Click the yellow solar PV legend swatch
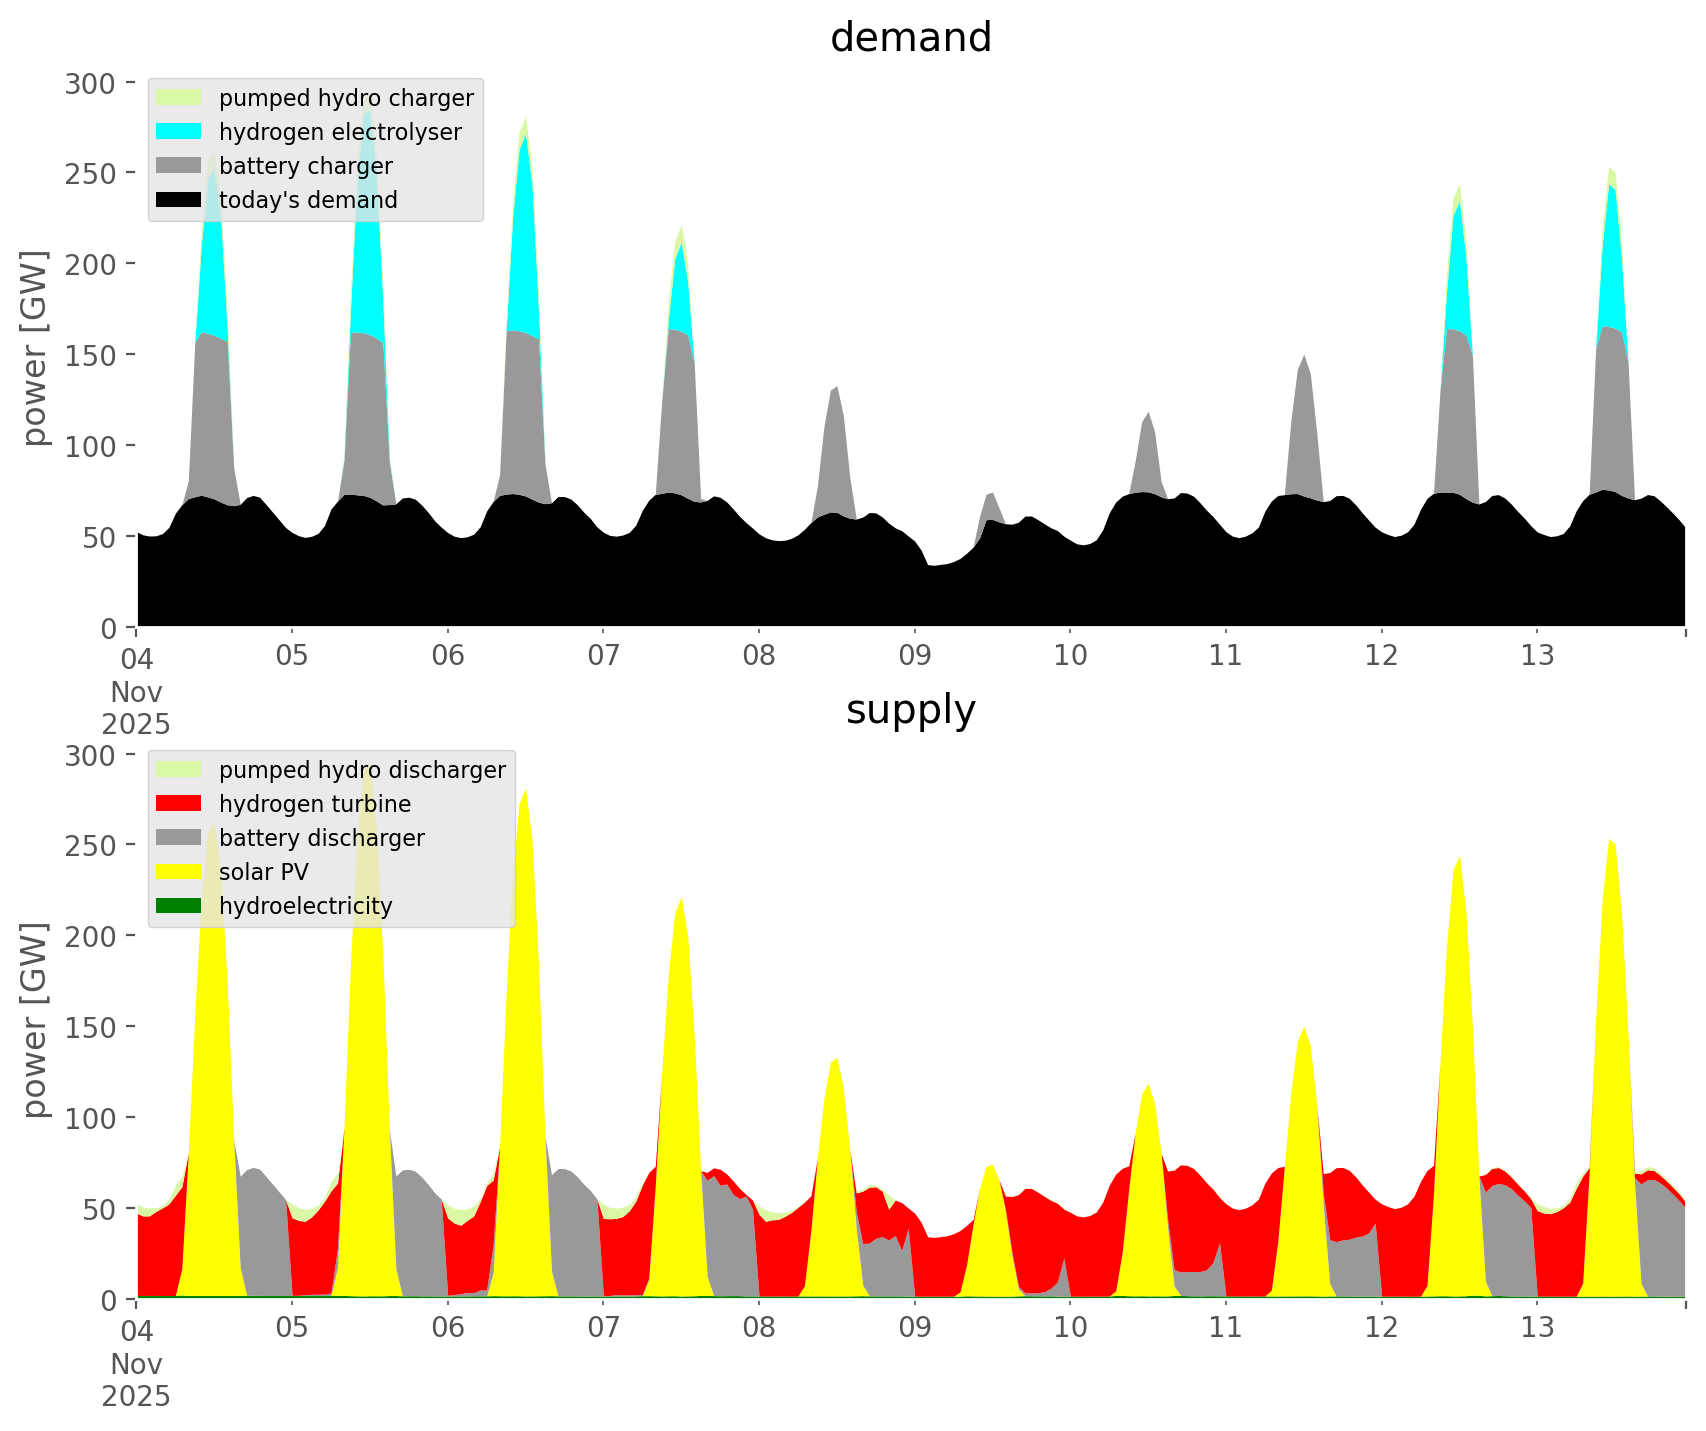Viewport: 1706px width, 1431px height. click(180, 872)
